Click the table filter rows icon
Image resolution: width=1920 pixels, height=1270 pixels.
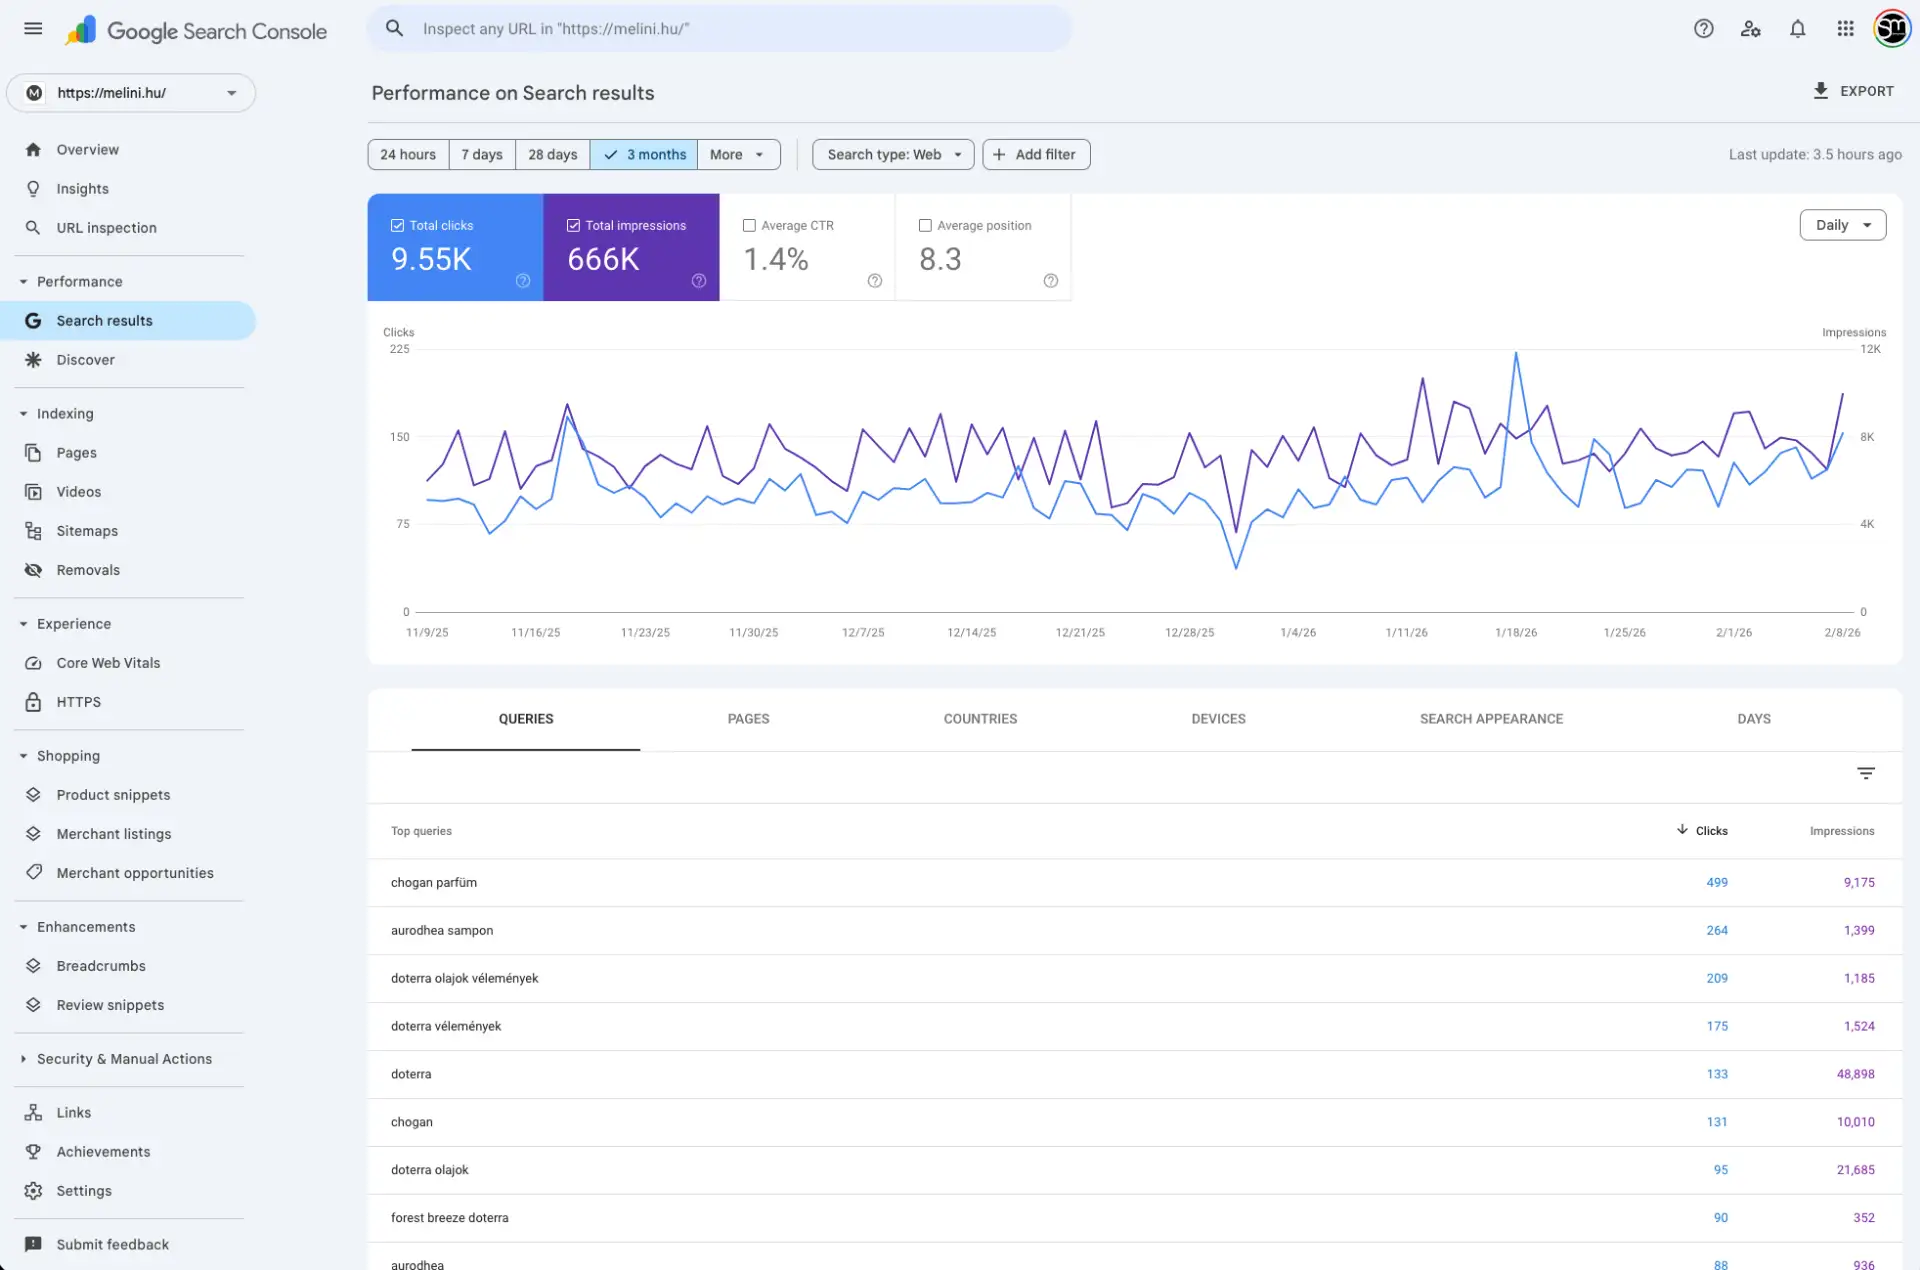[x=1865, y=773]
